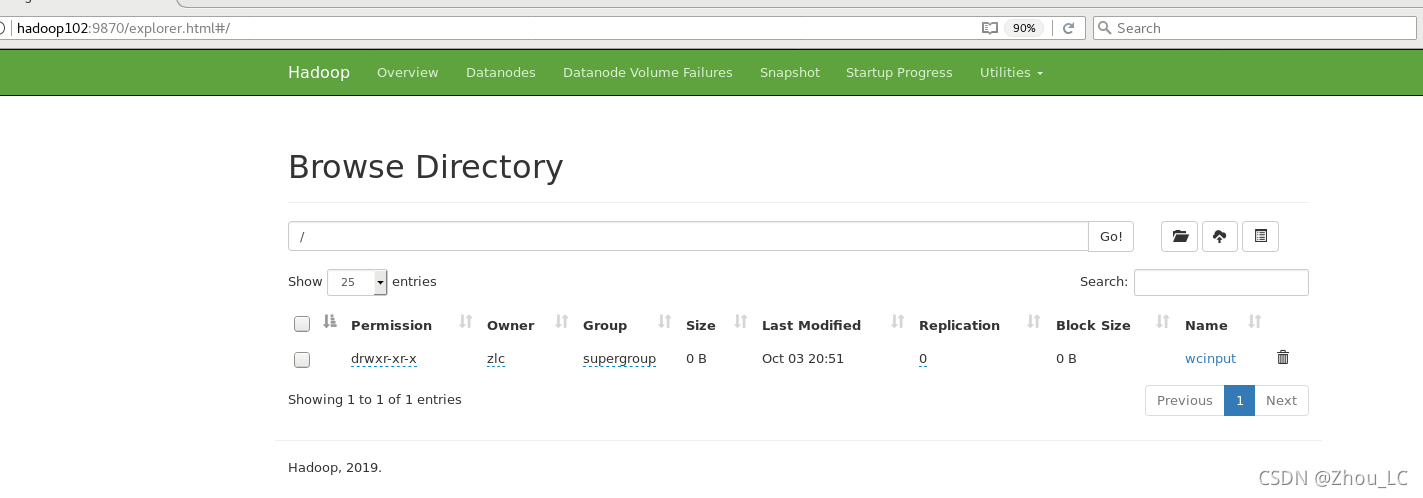Click the replication value 0 link
1423x498 pixels.
[x=923, y=358]
